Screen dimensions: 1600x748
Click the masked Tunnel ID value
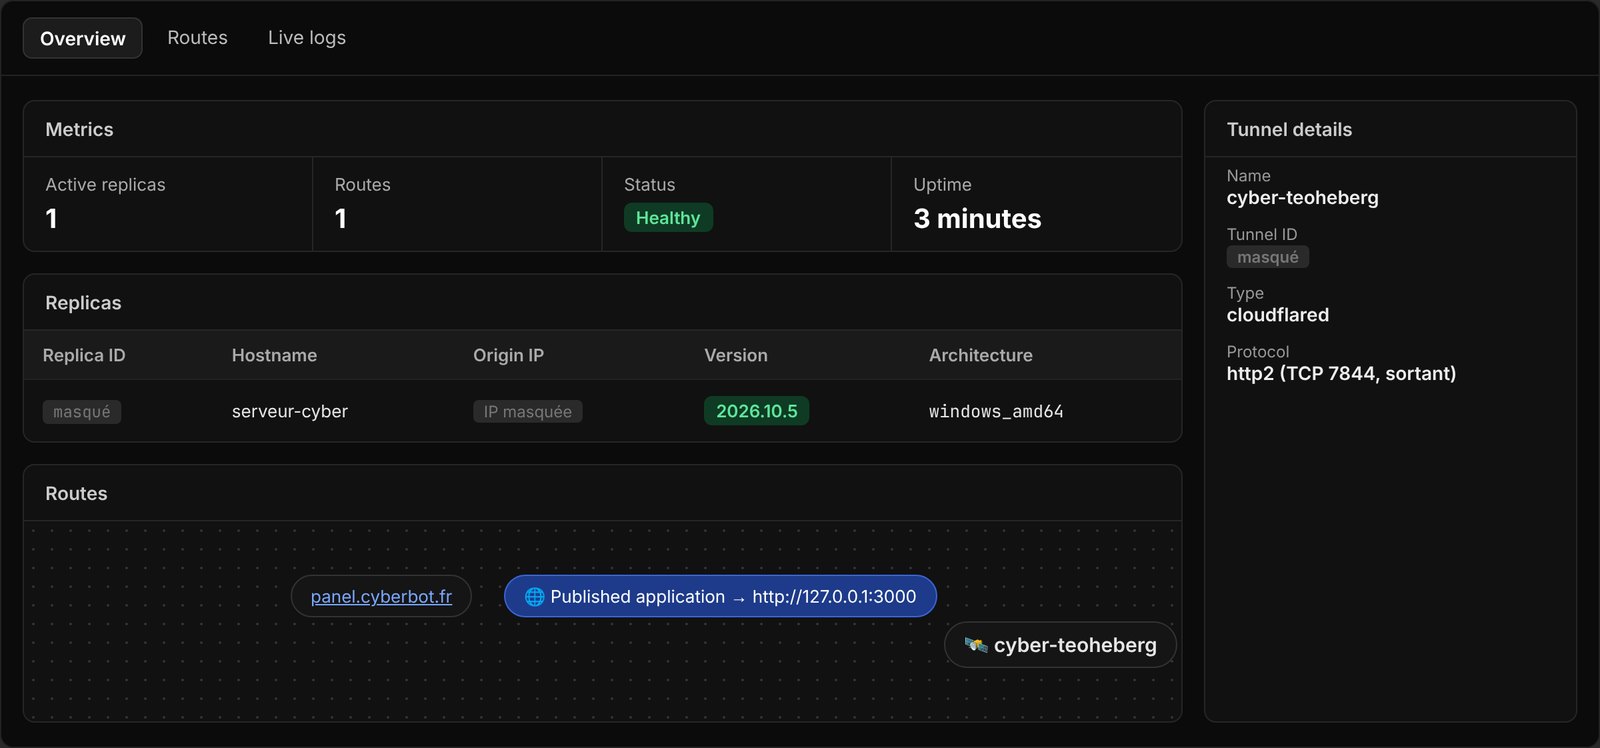(x=1268, y=257)
